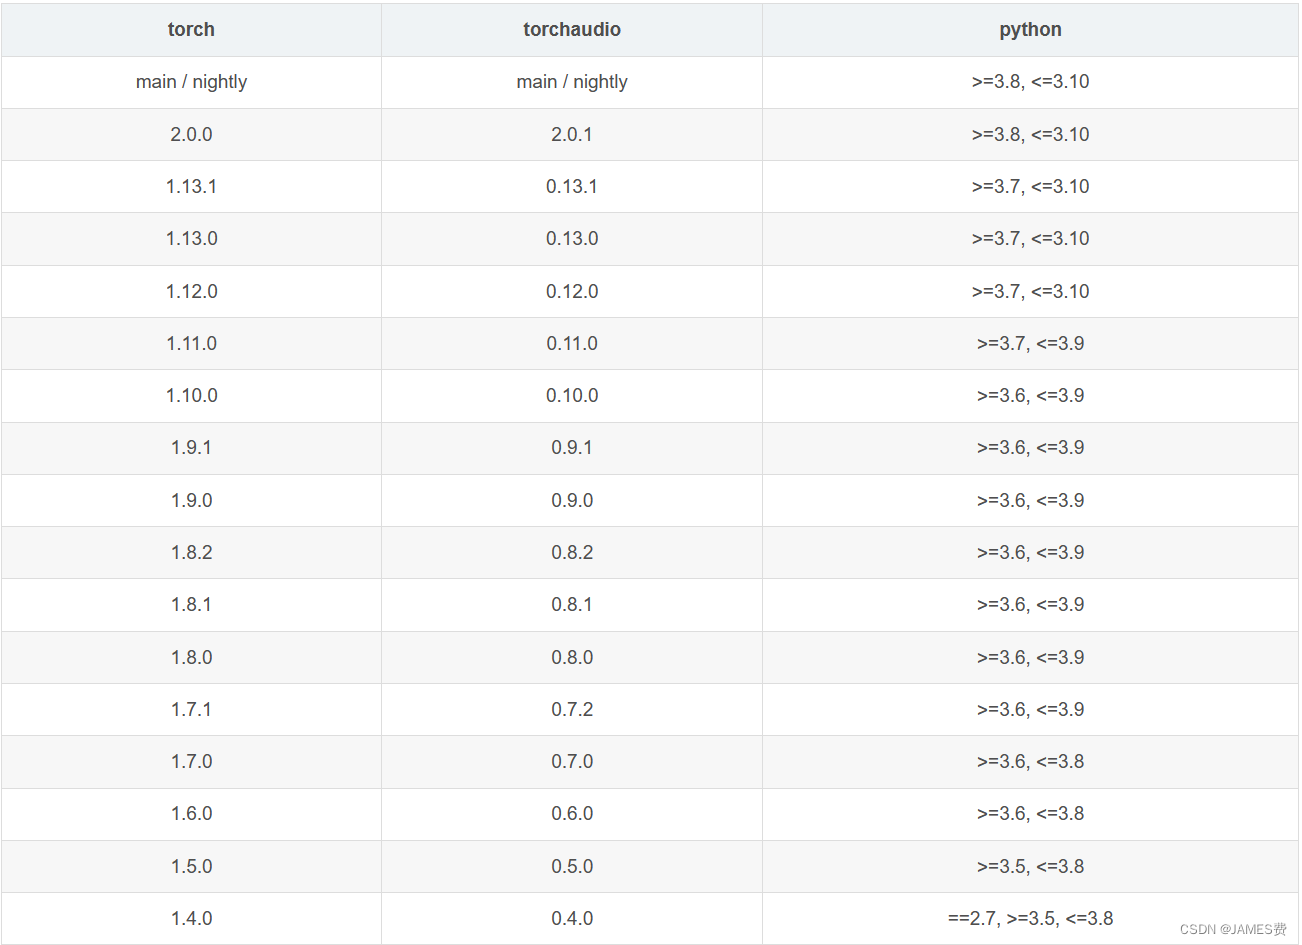The image size is (1302, 945).
Task: Click torchaudio version 0.12.0 cell
Action: [x=572, y=292]
